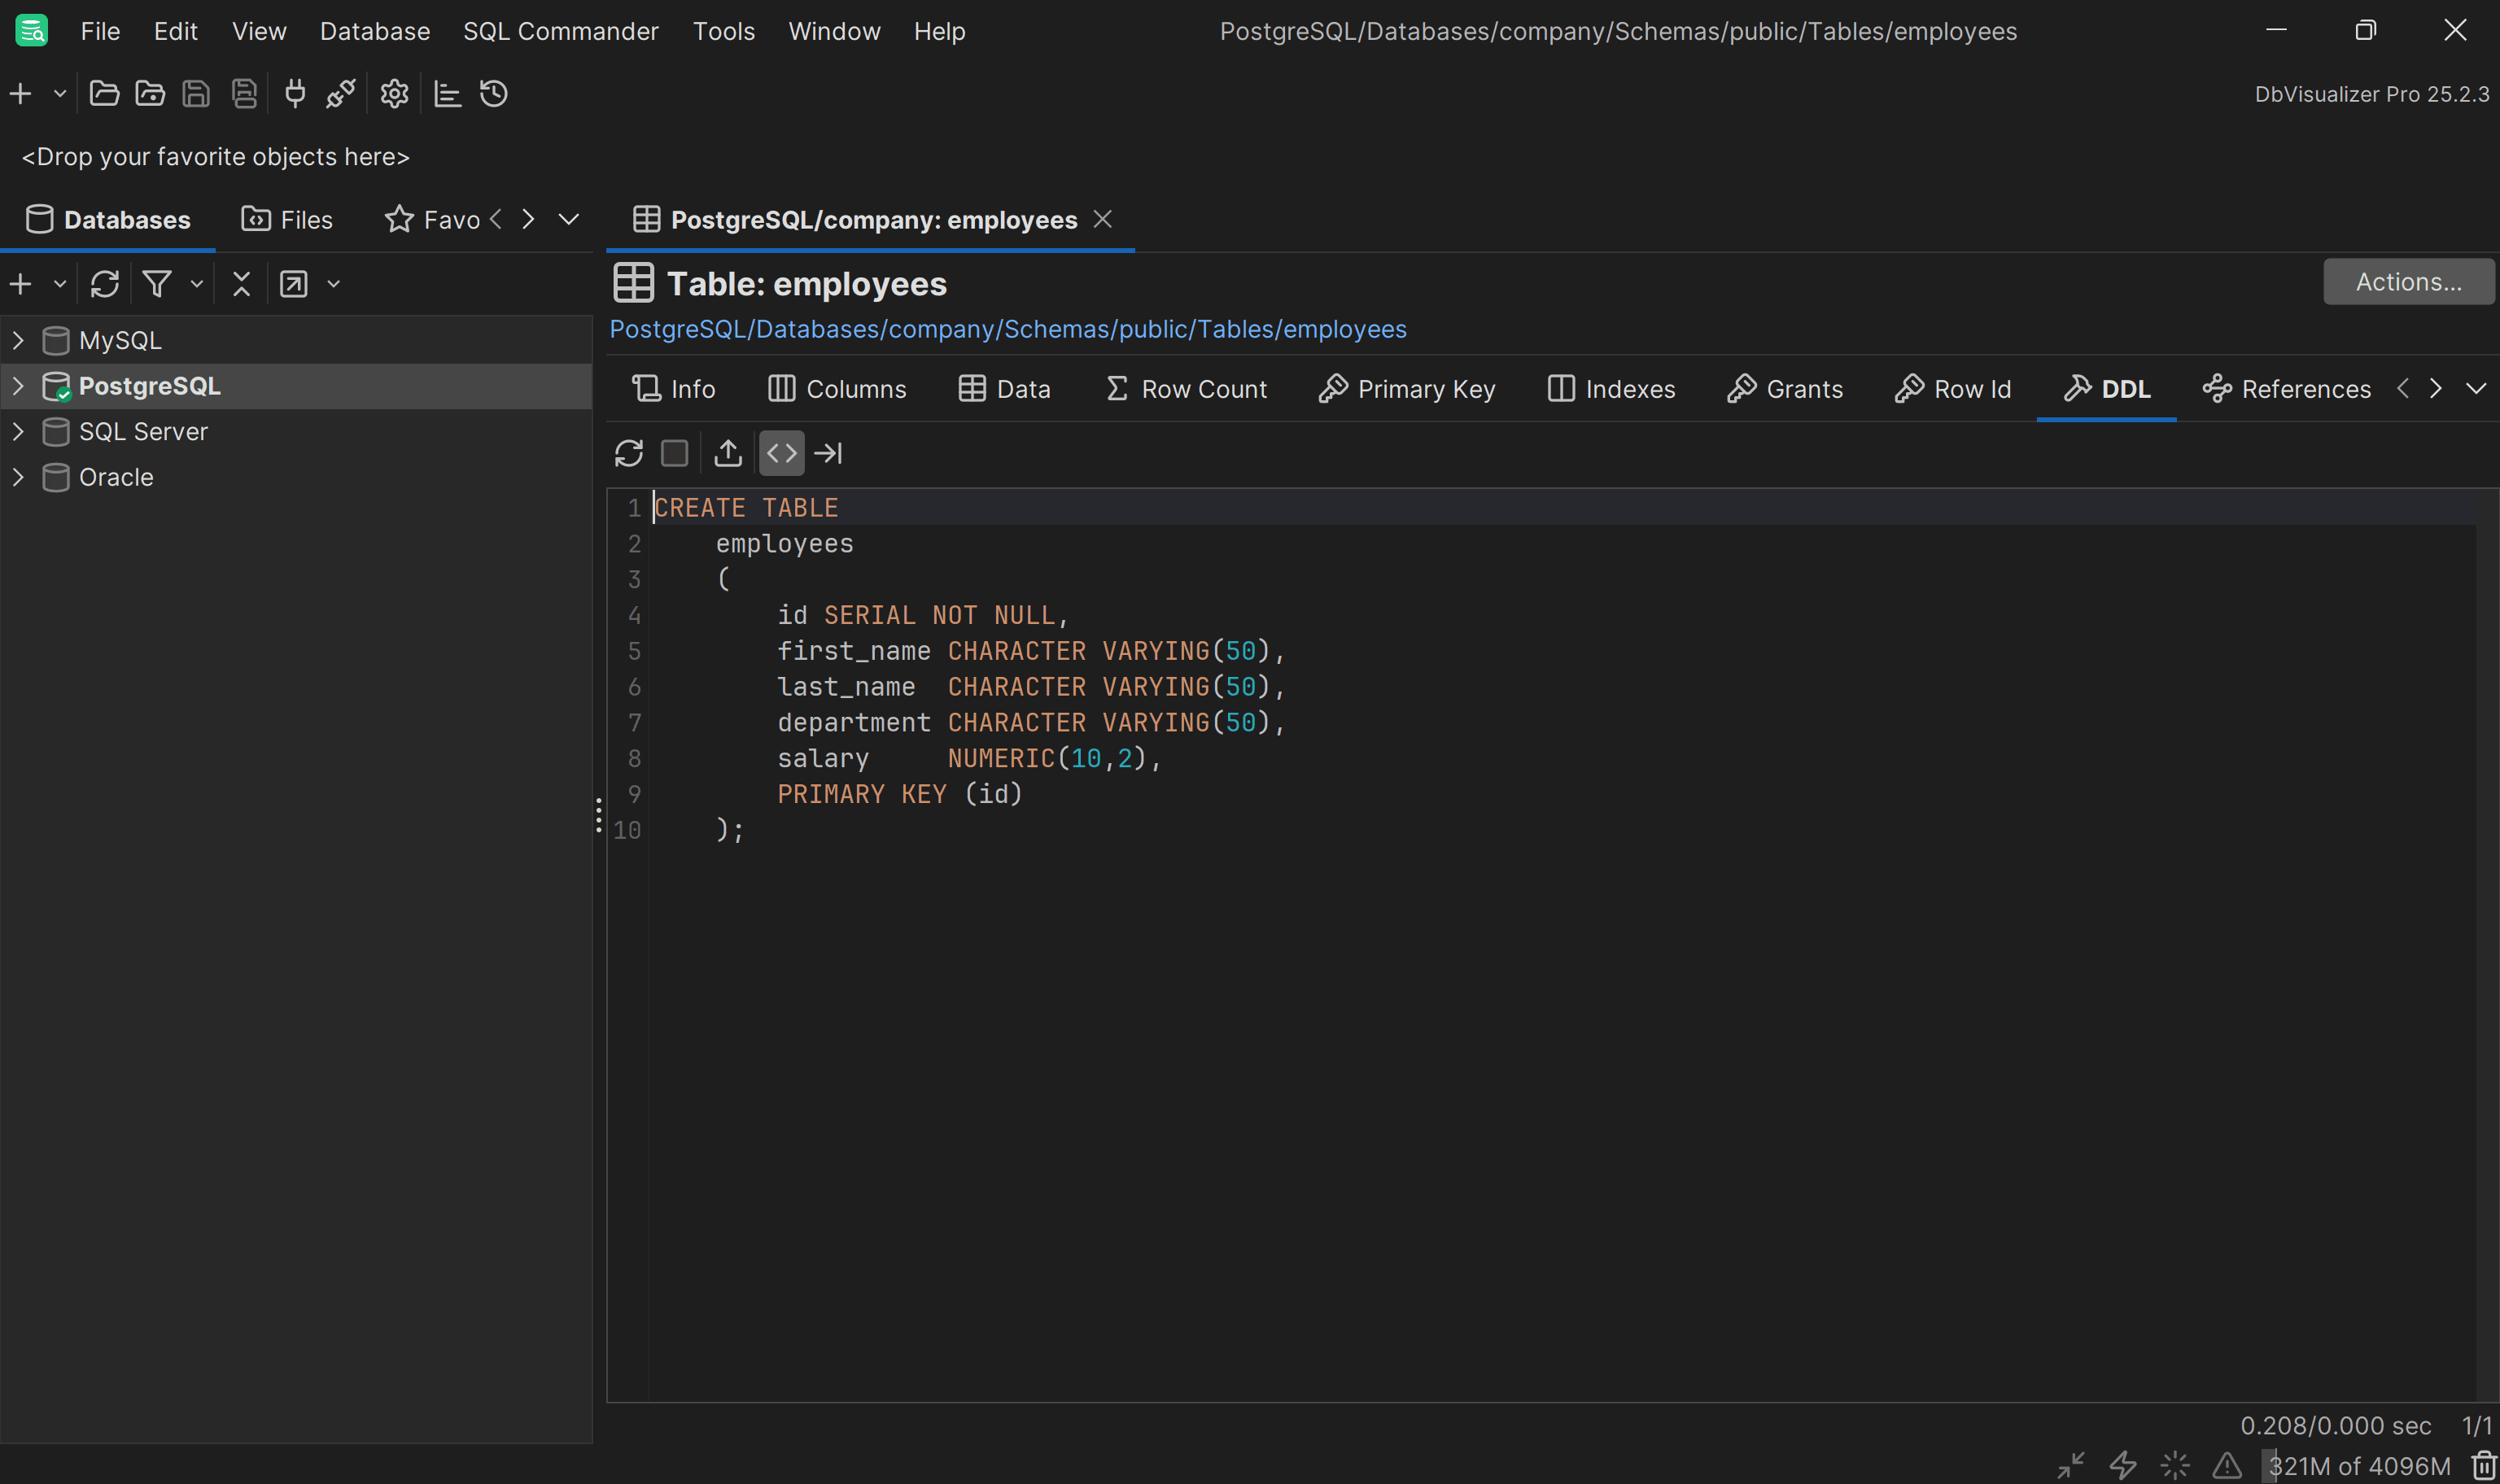
Task: Switch to the Favorites tab
Action: point(432,220)
